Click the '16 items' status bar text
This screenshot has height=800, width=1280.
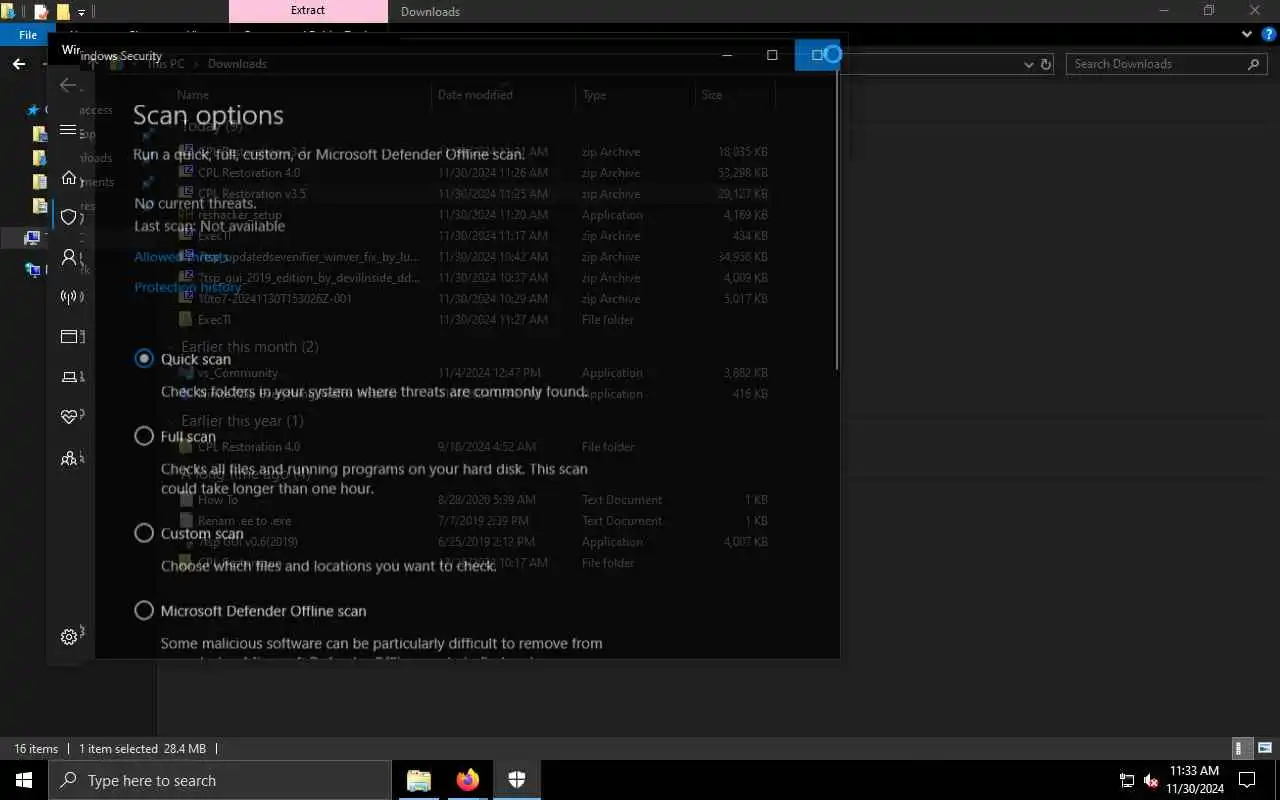point(36,748)
